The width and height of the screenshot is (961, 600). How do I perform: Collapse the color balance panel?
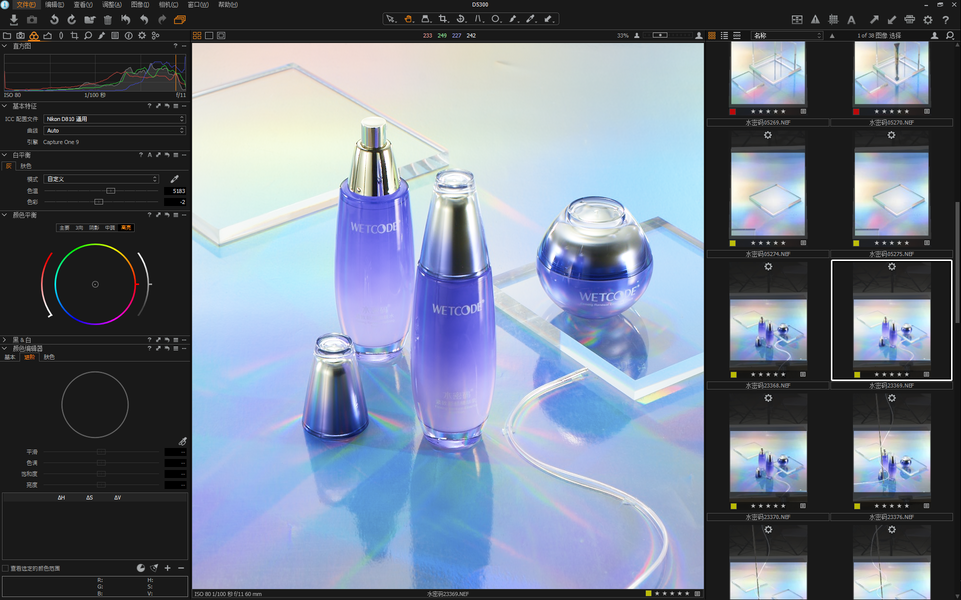pos(5,215)
